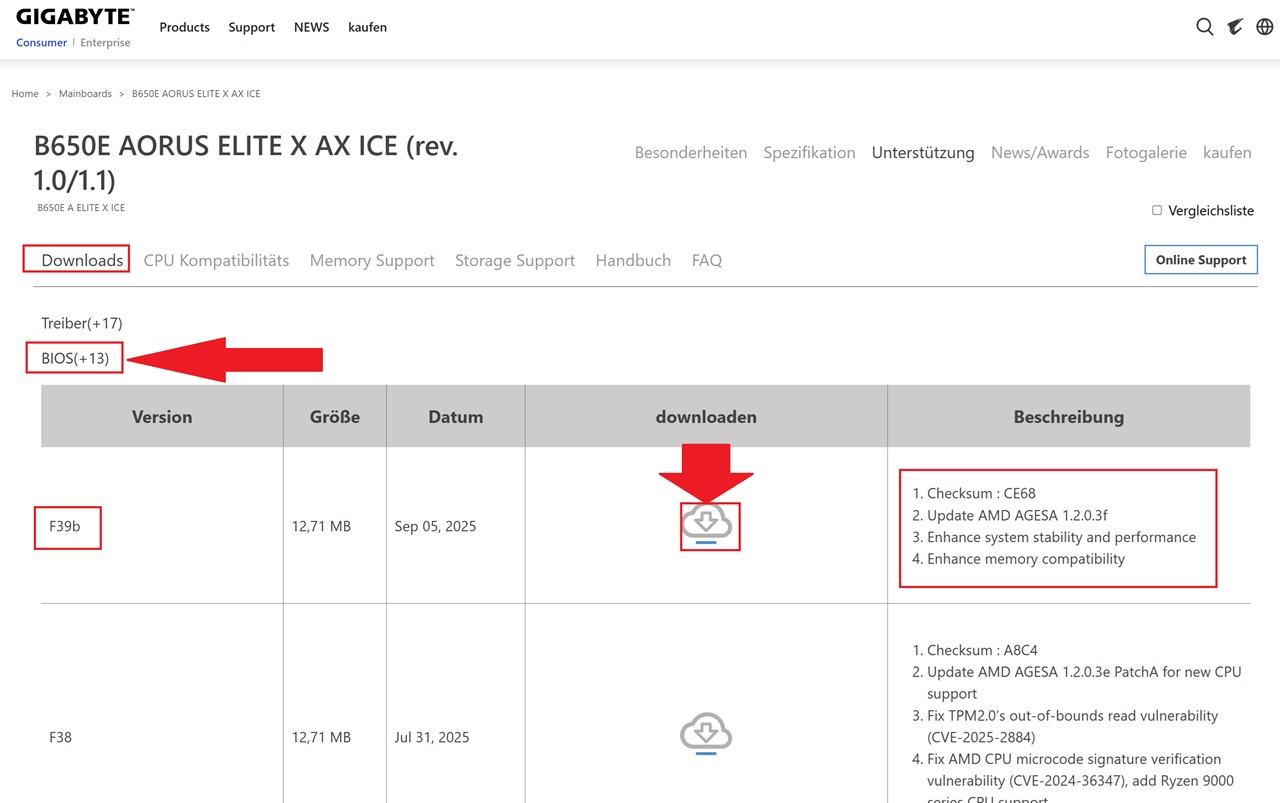Open the NEWS menu item

(x=311, y=27)
